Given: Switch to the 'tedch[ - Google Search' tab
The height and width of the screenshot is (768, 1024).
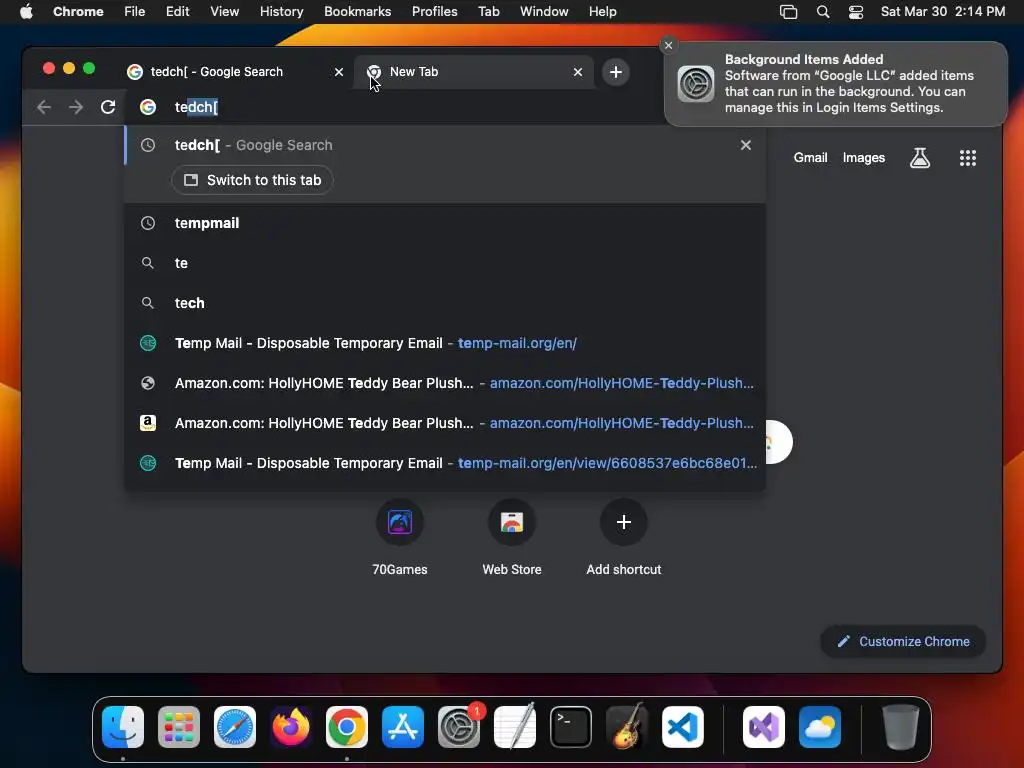Looking at the screenshot, I should (235, 72).
